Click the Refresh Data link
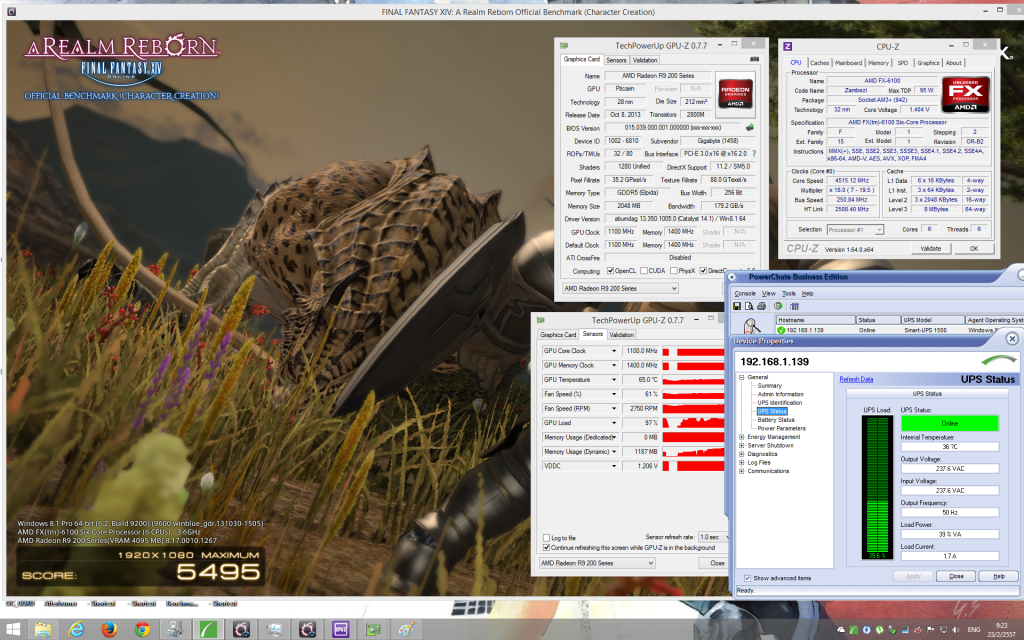The width and height of the screenshot is (1024, 640). tap(856, 379)
